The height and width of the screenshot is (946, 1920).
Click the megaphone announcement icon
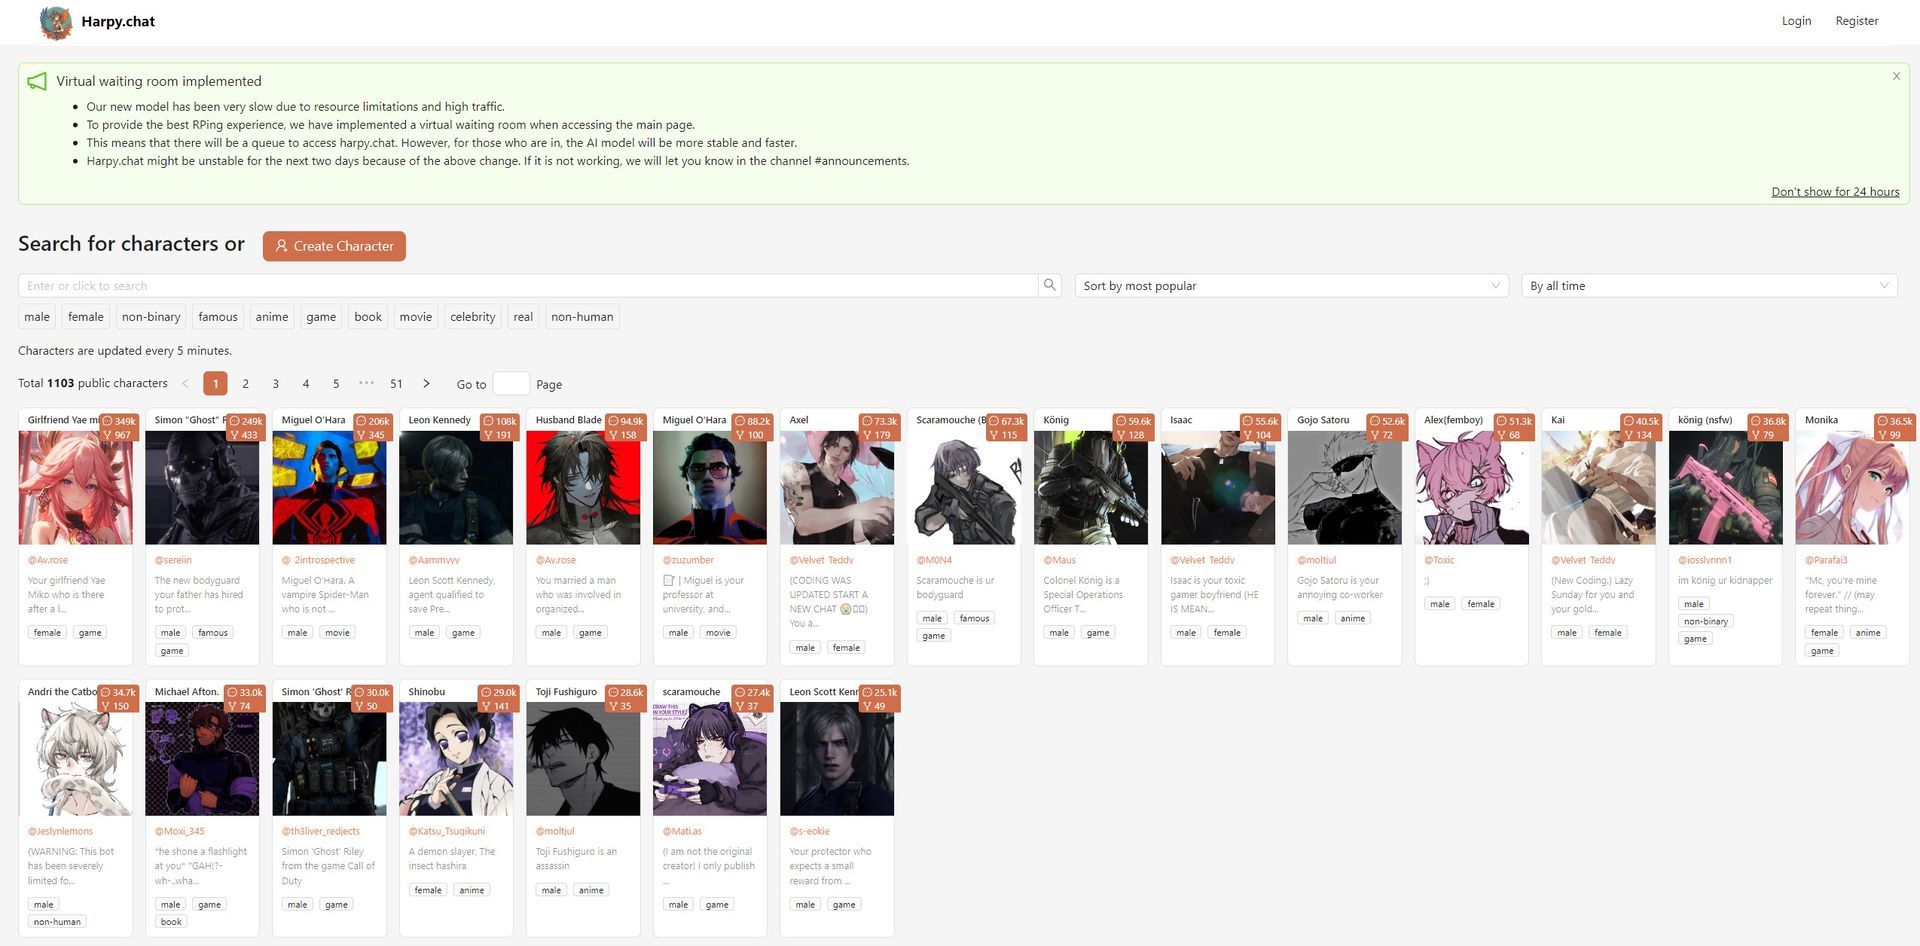coord(37,81)
